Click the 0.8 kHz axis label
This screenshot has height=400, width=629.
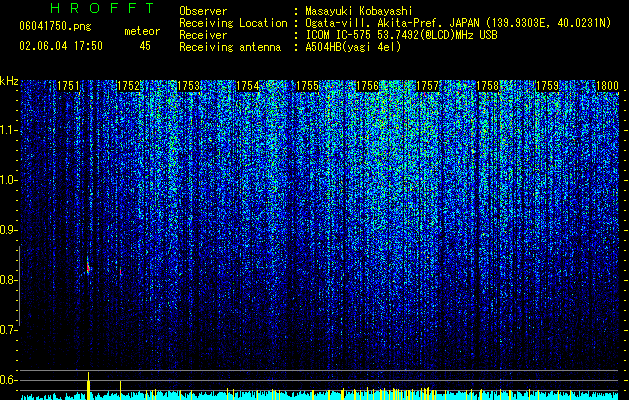click(x=8, y=280)
